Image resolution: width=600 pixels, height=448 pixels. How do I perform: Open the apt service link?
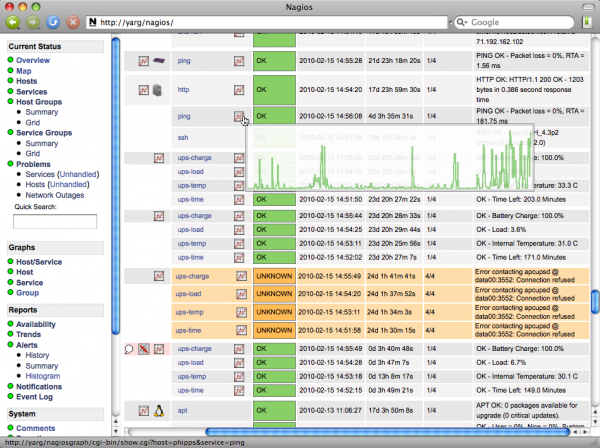[182, 409]
